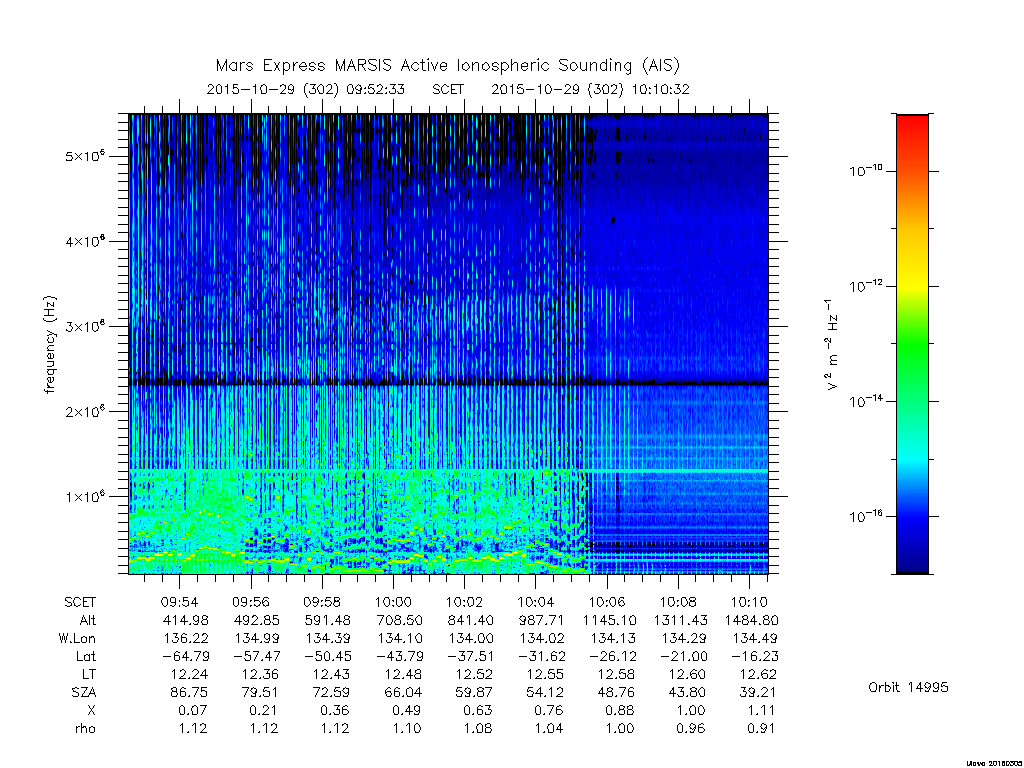Click the 5×10⁶ frequency axis label
This screenshot has width=1024, height=768.
[85, 156]
